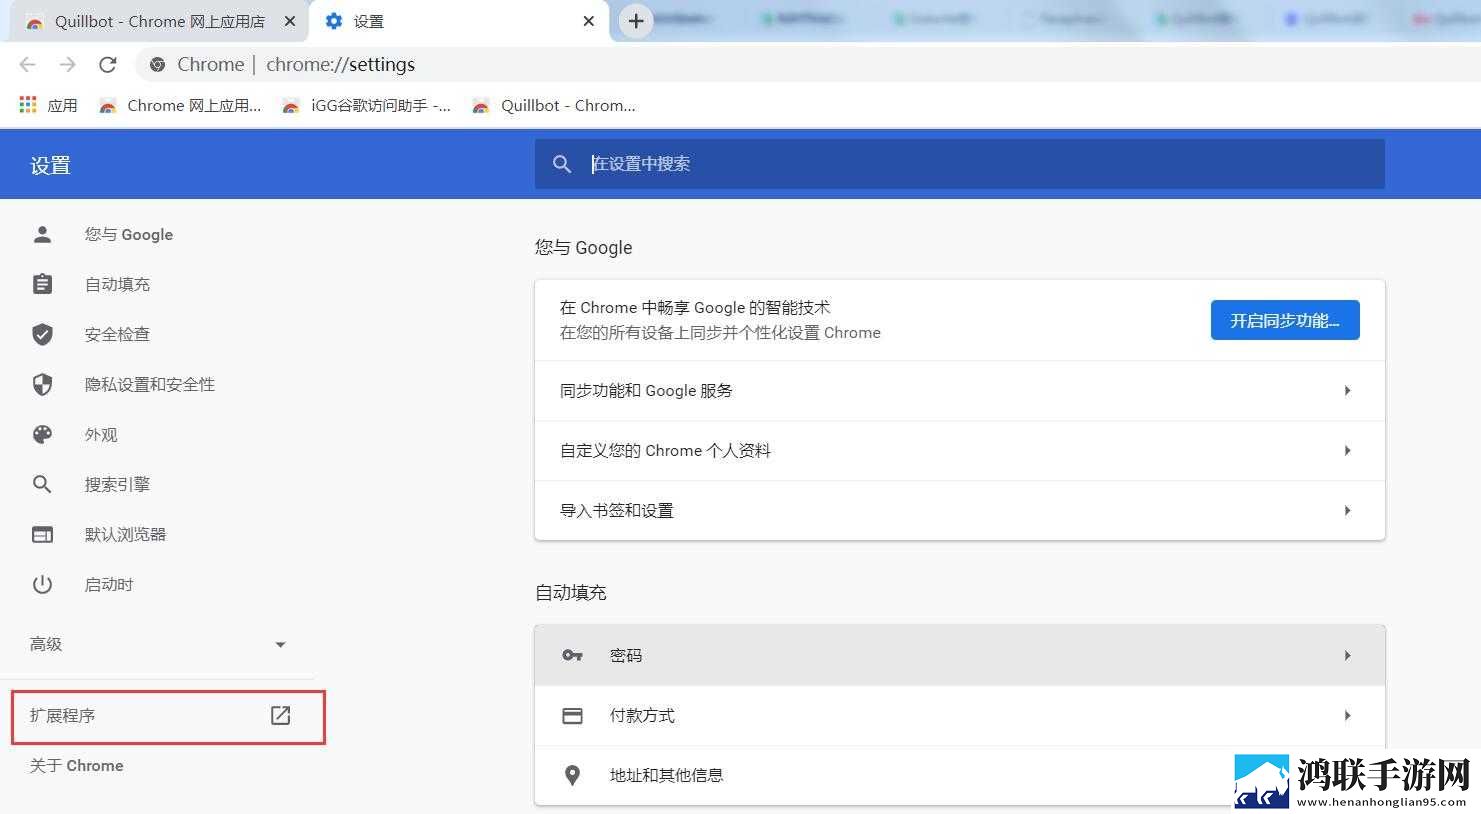Open 启动时 in sidebar
1481x814 pixels.
(109, 584)
